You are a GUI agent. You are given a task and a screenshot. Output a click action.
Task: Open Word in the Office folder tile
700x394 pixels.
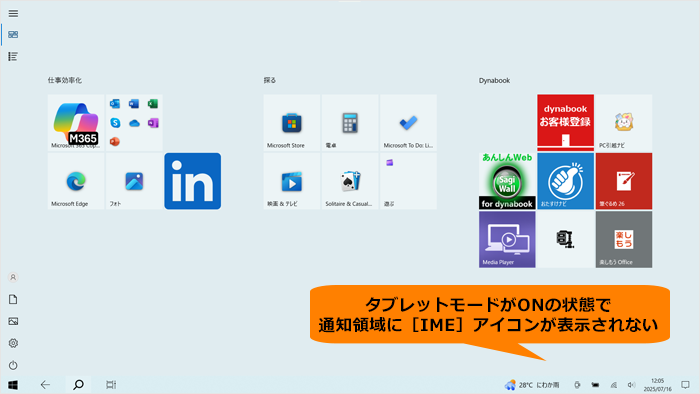click(x=133, y=104)
